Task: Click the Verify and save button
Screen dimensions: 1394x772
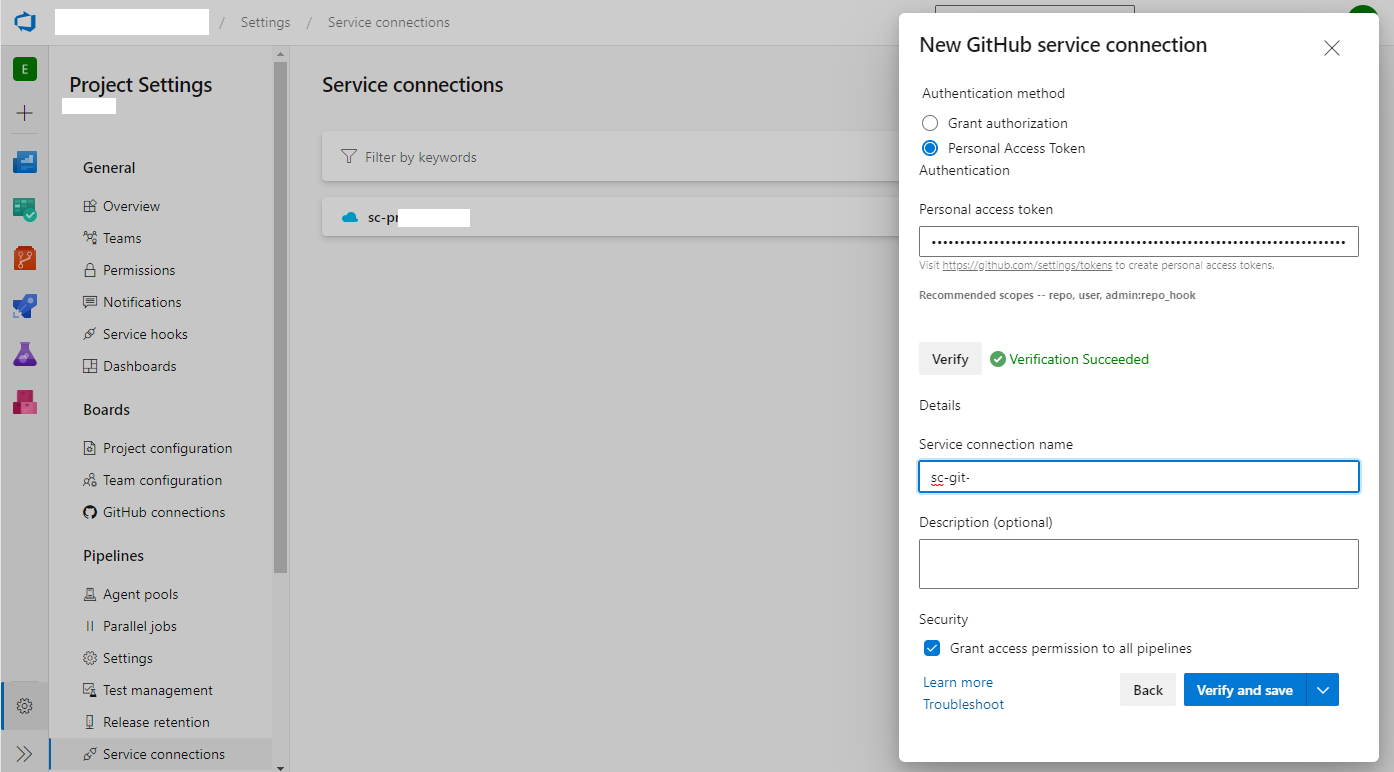Action: pos(1245,690)
